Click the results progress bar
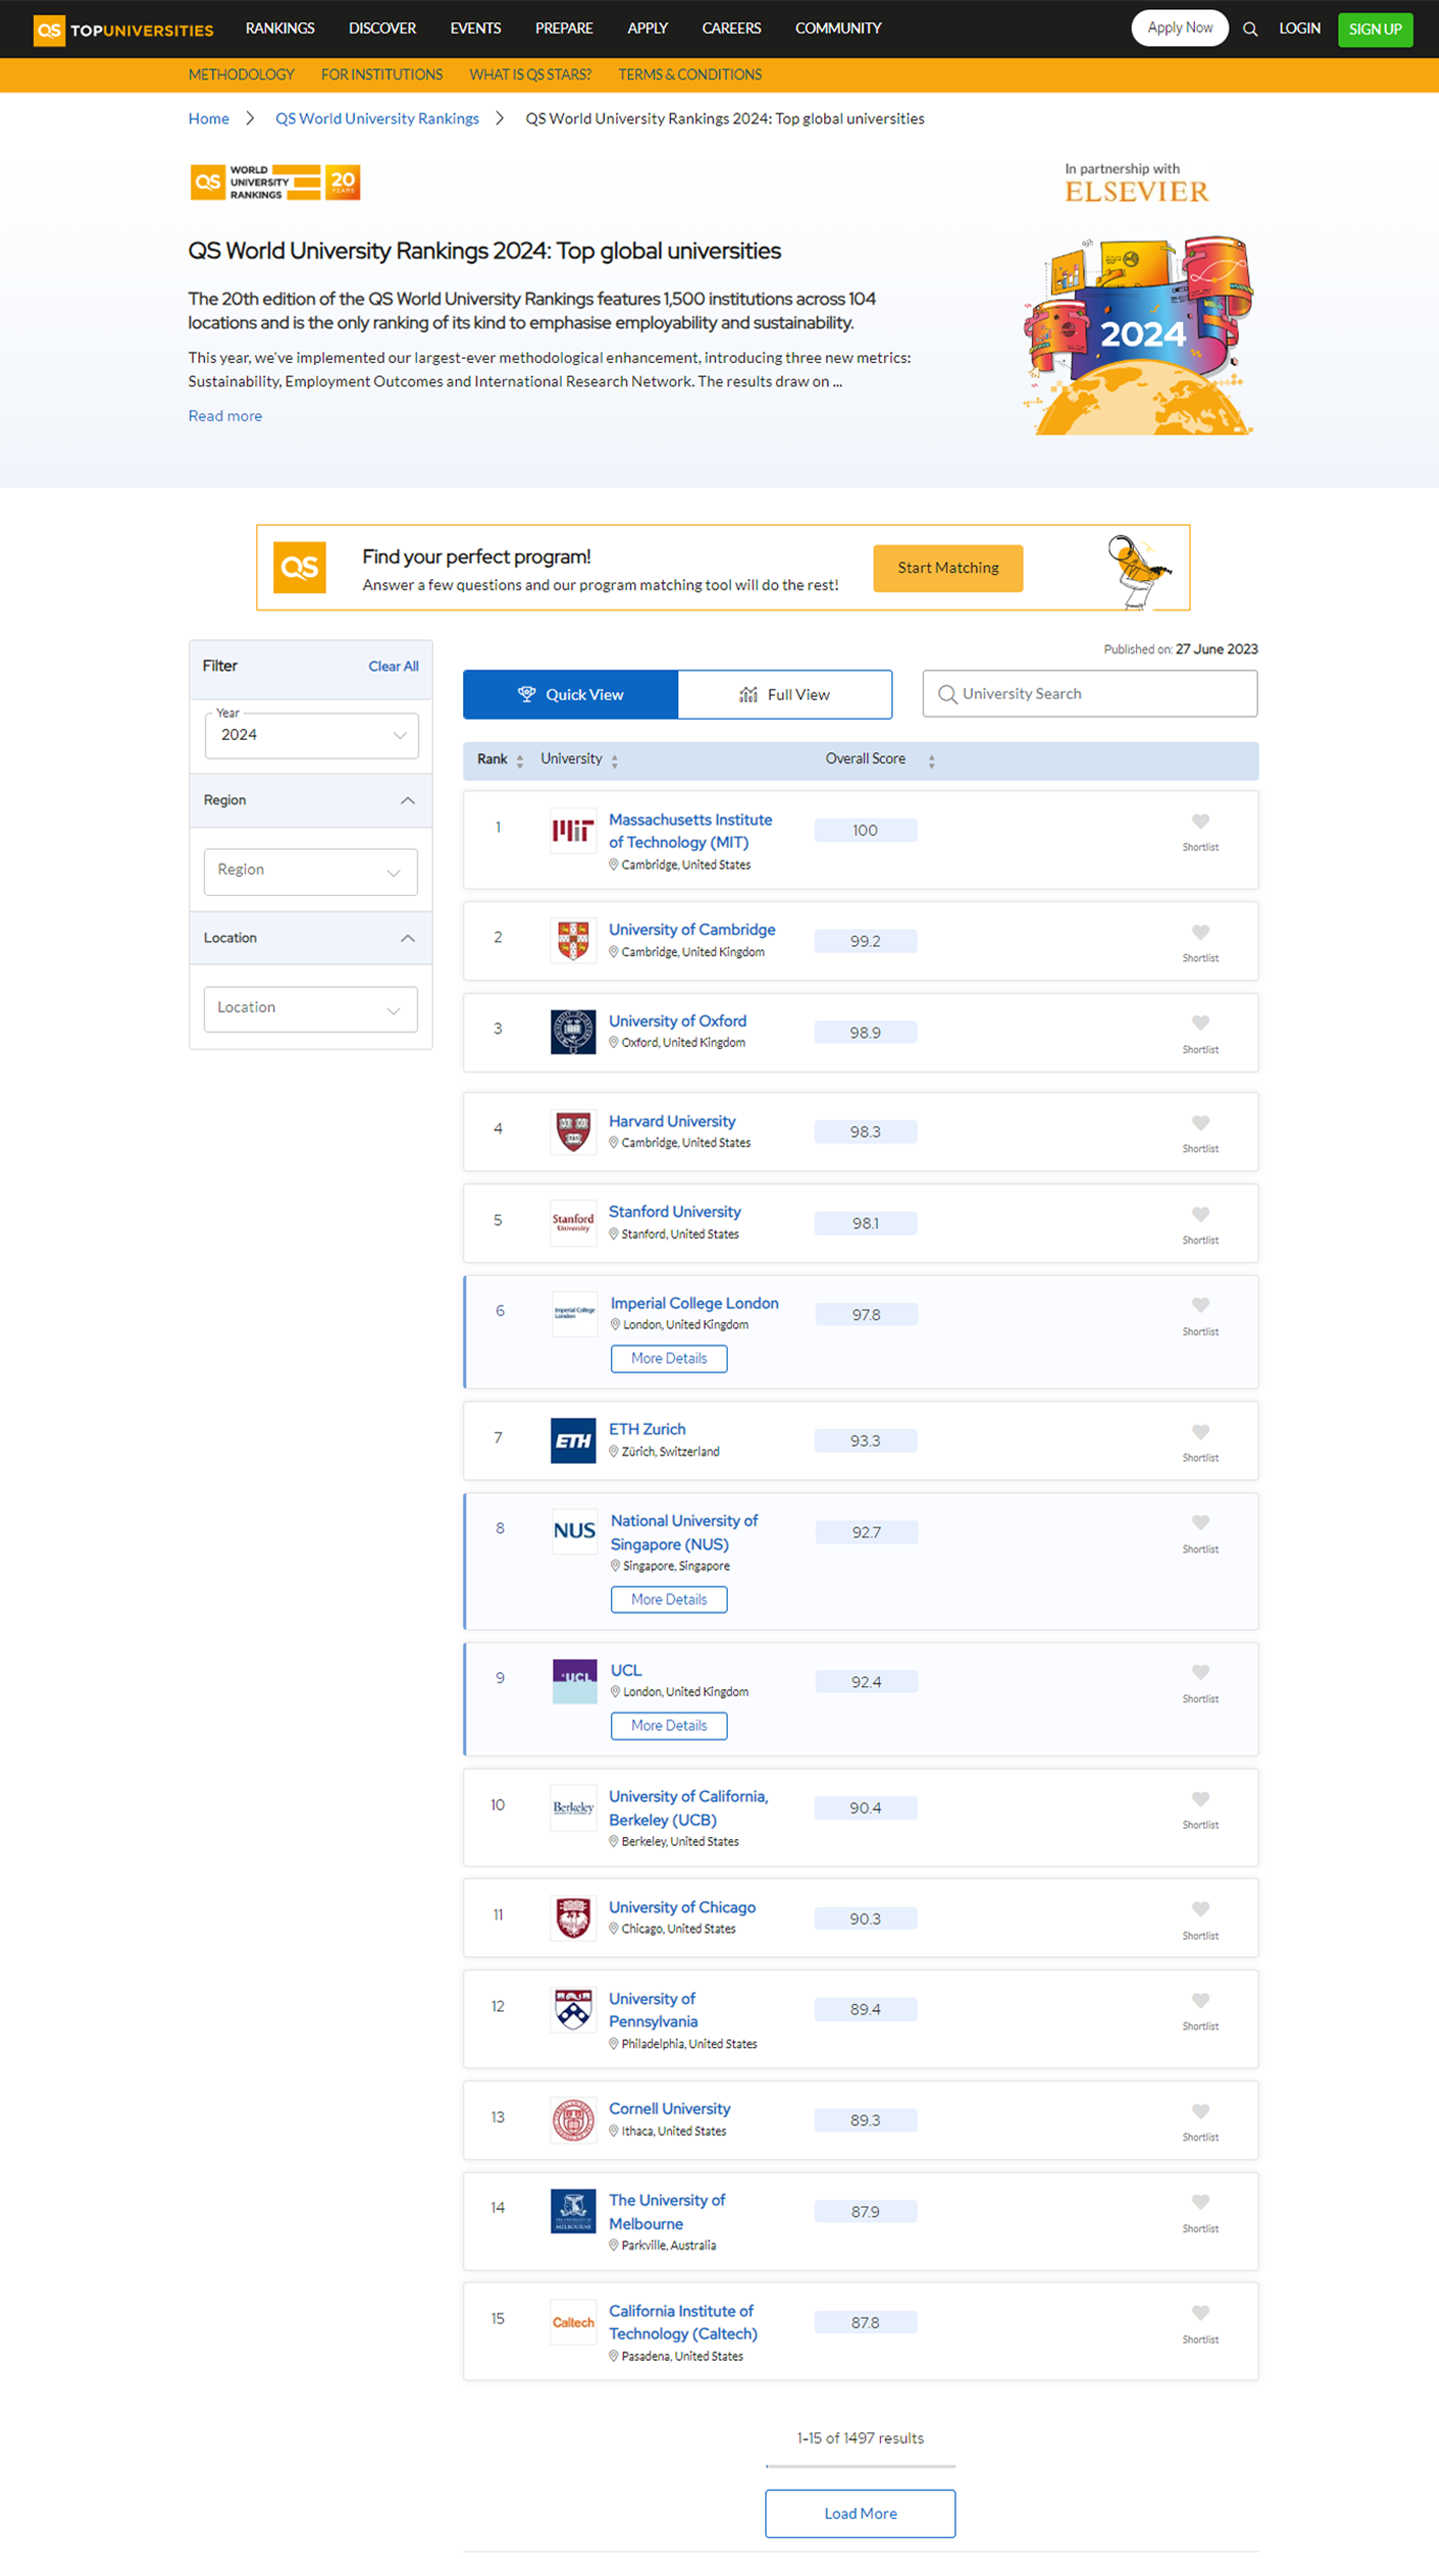 click(860, 2466)
